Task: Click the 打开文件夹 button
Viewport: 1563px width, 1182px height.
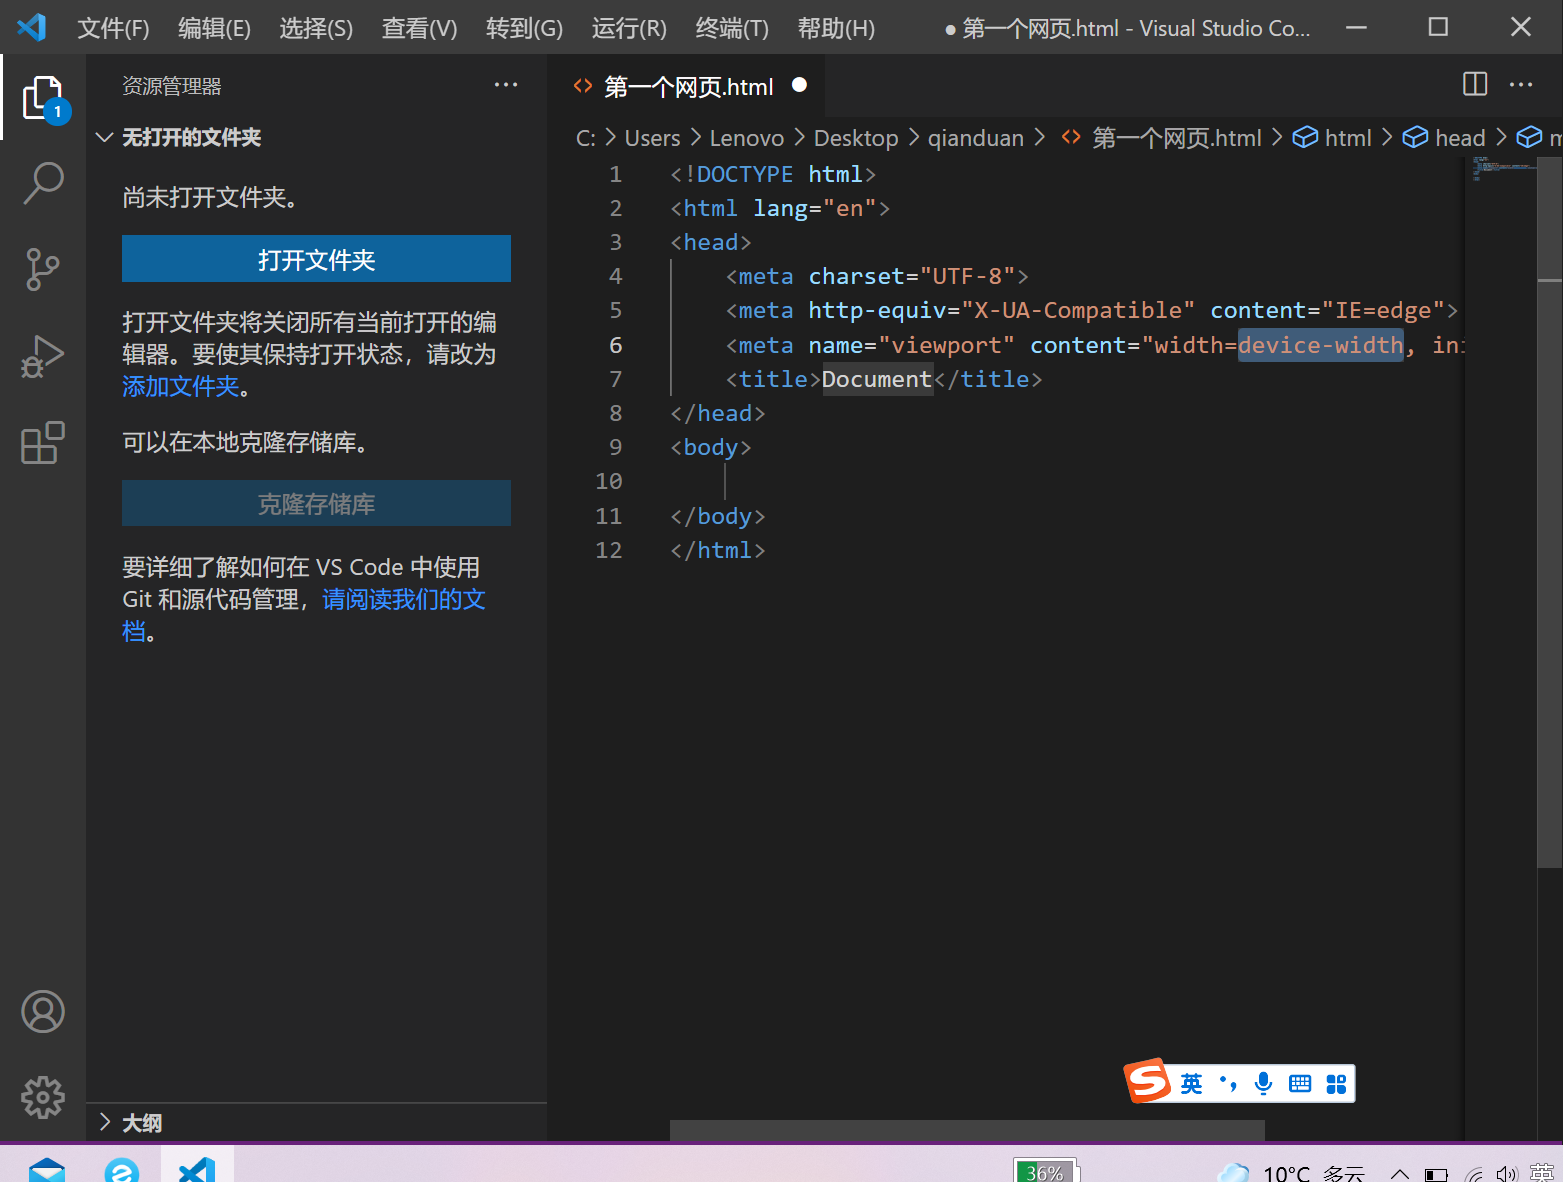Action: [x=316, y=259]
